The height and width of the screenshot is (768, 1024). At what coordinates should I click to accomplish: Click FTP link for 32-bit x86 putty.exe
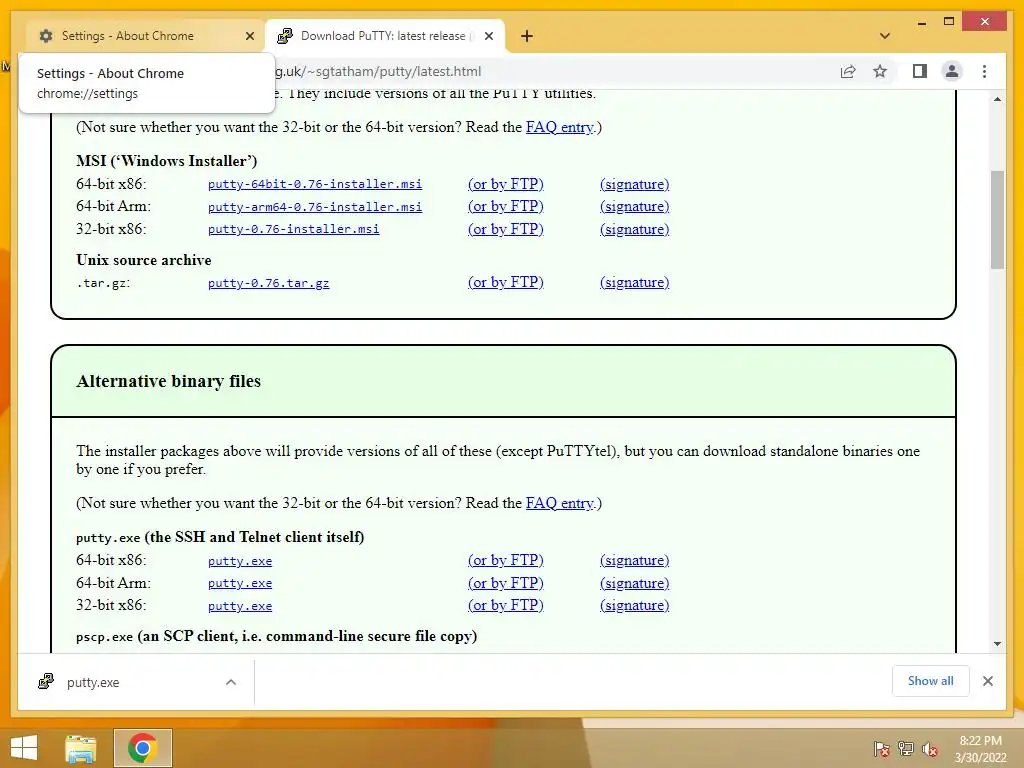pyautogui.click(x=505, y=605)
